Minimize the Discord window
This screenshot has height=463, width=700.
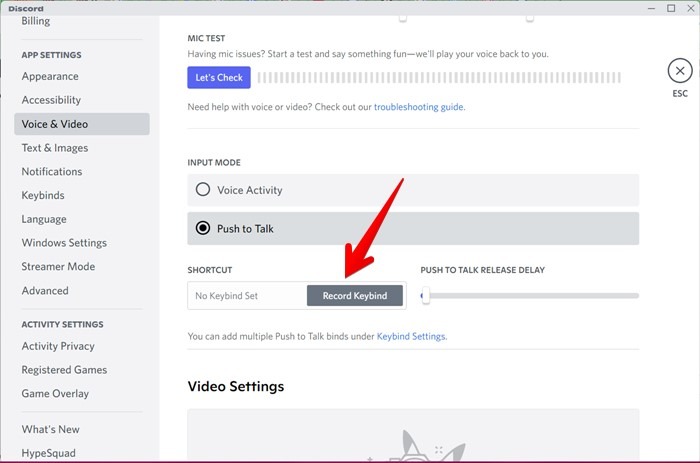point(651,8)
